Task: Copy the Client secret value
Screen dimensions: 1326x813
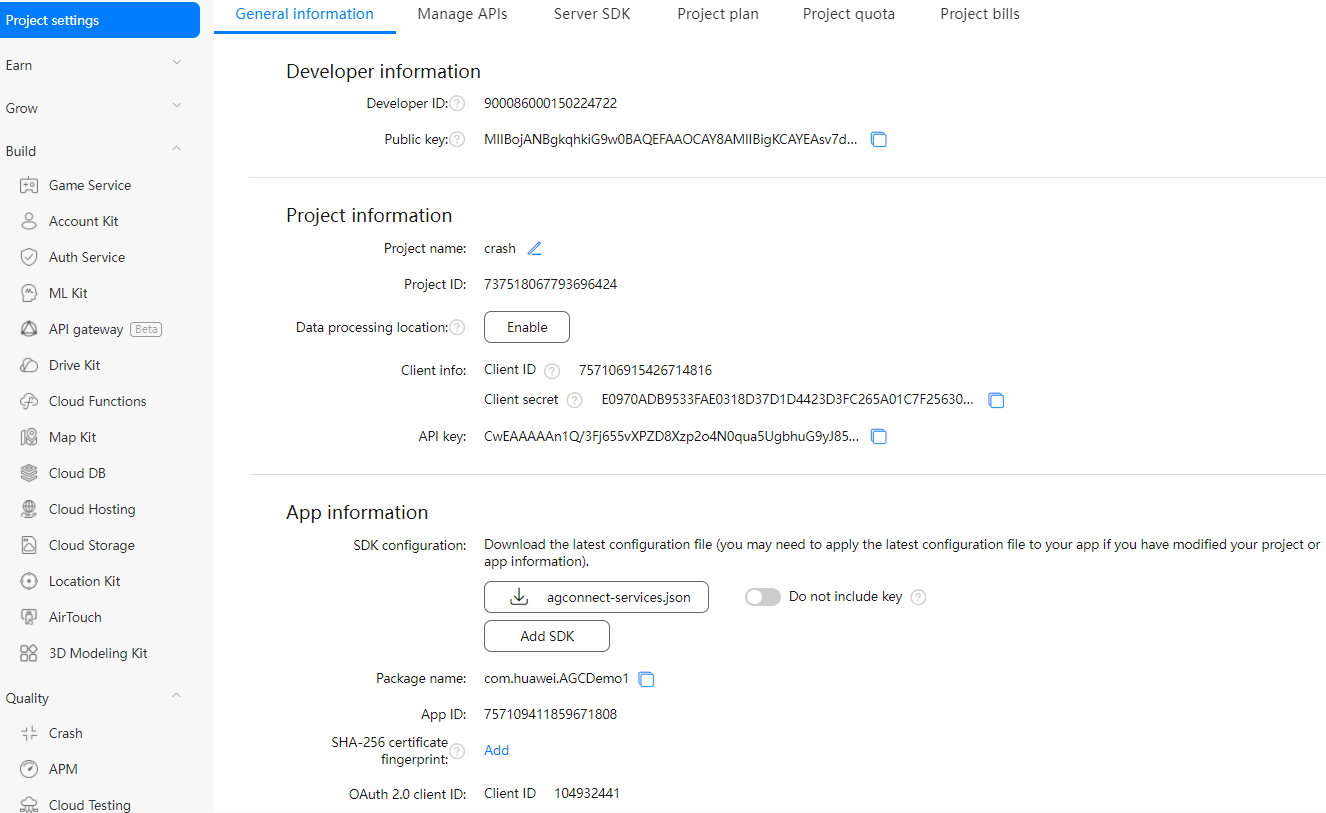Action: pyautogui.click(x=996, y=400)
